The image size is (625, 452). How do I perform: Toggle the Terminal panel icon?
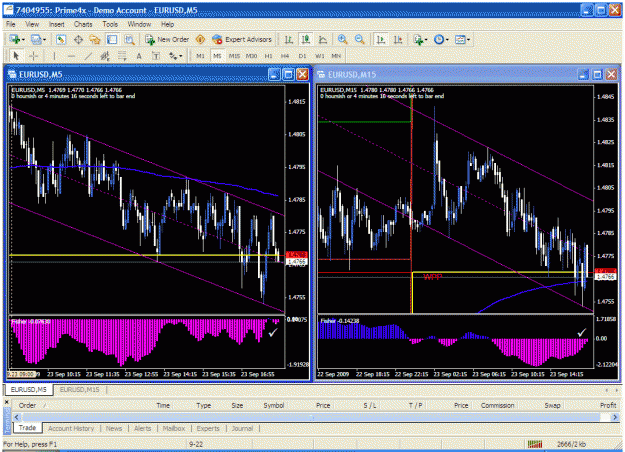point(112,39)
